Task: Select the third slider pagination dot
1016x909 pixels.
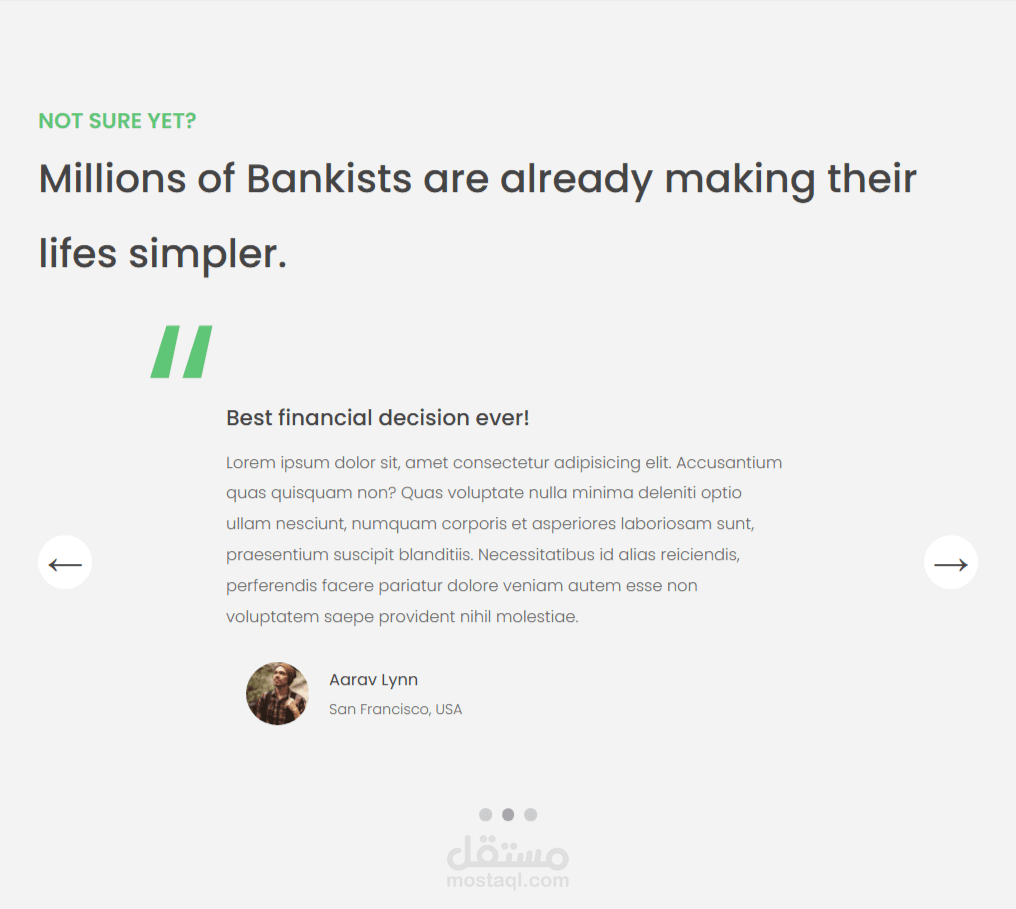Action: (531, 815)
